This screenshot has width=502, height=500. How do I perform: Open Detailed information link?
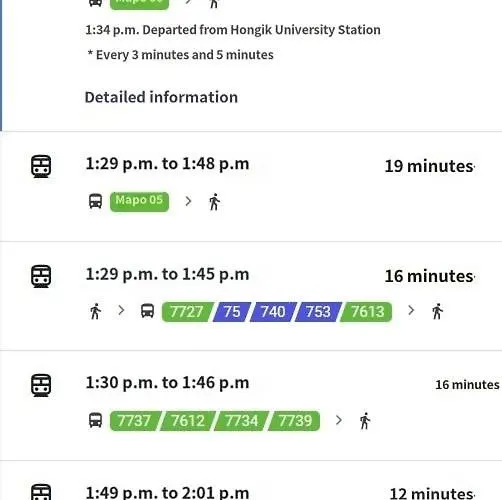[161, 97]
